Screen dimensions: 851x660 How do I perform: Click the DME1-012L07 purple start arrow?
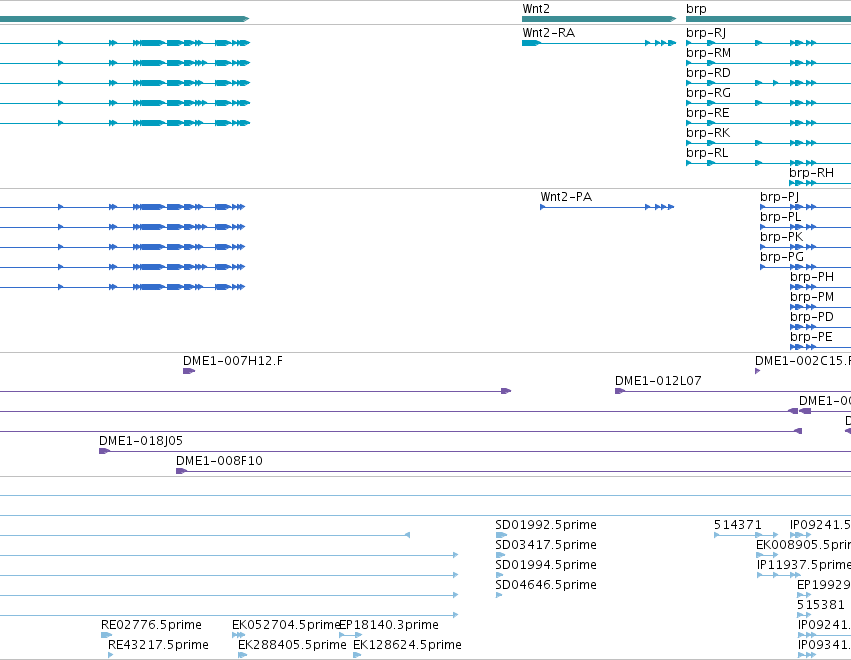(620, 391)
